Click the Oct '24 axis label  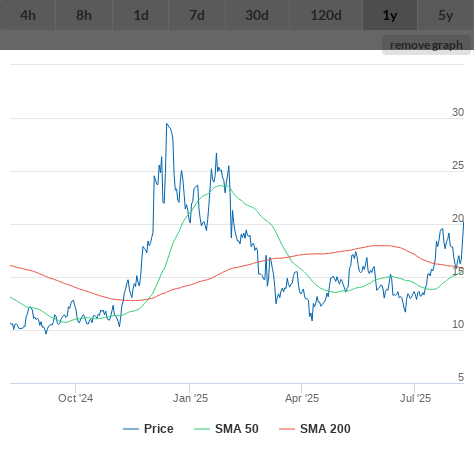pyautogui.click(x=75, y=398)
